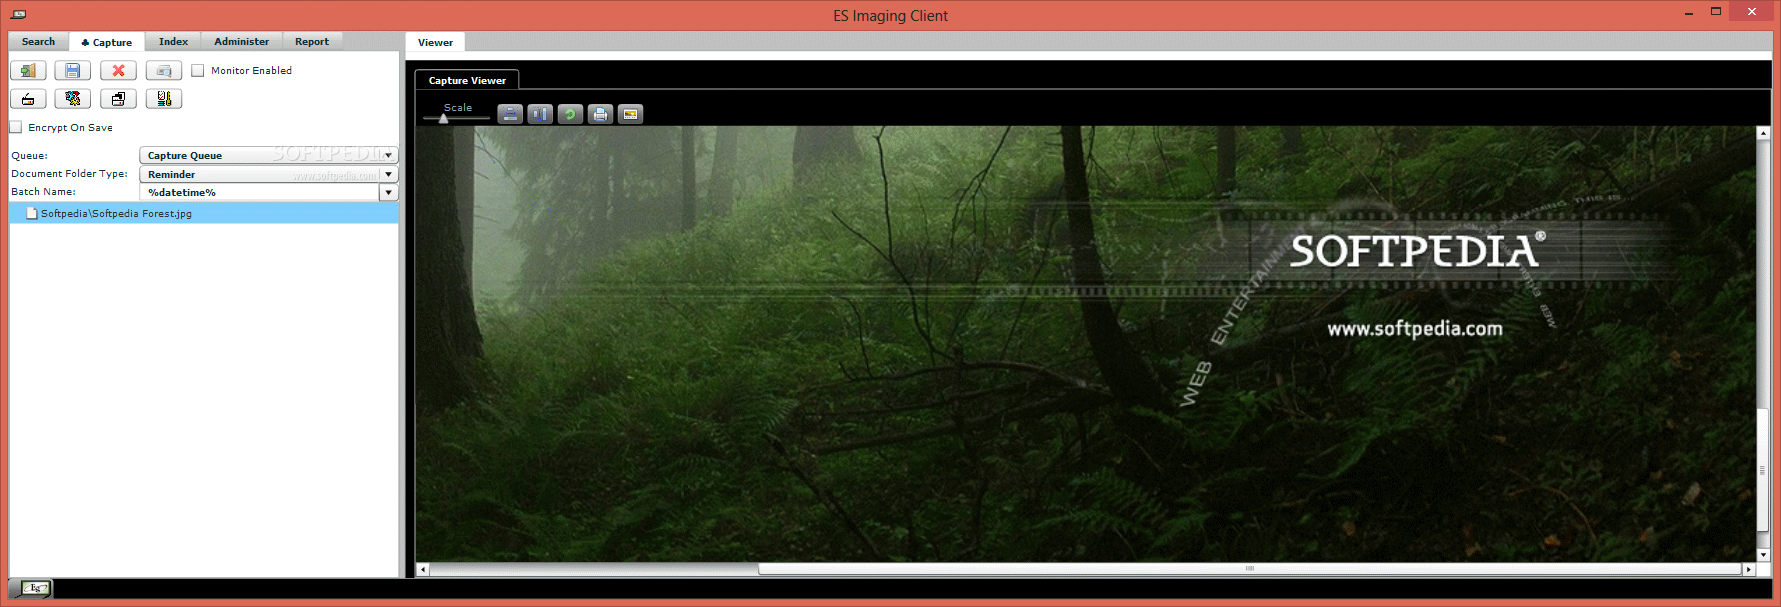Click the viewer scroll up arrow

pos(1763,133)
